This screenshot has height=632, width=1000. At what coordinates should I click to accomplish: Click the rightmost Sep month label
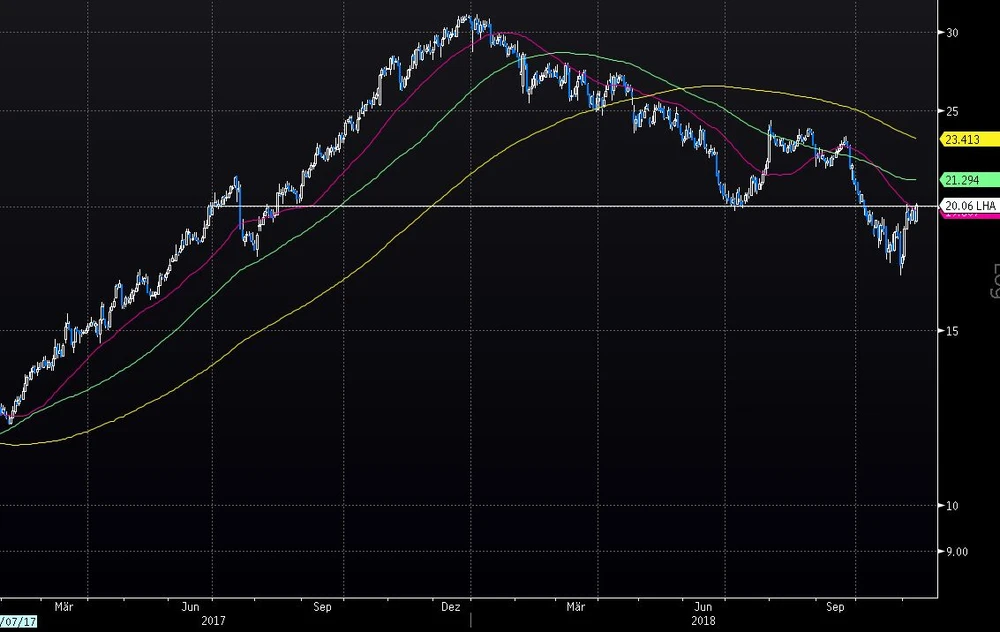(836, 606)
